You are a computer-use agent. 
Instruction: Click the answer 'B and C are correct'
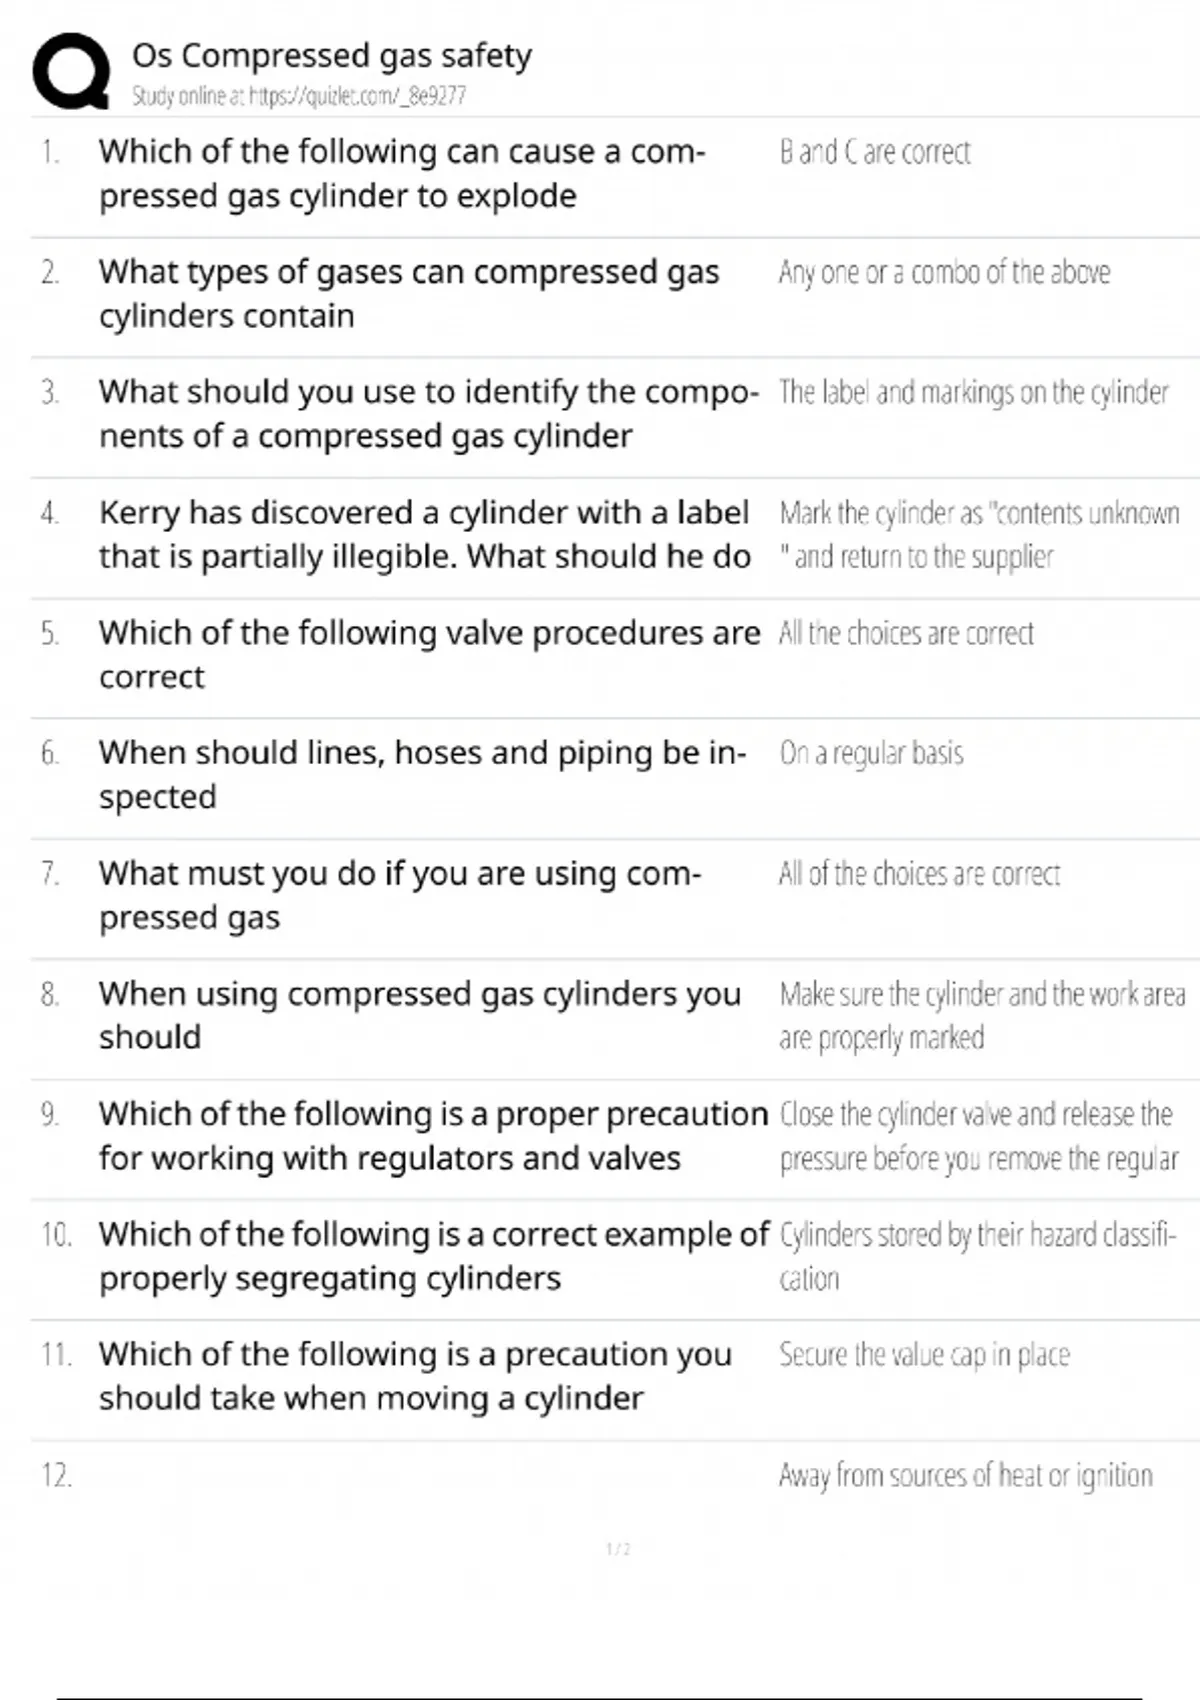click(x=875, y=152)
